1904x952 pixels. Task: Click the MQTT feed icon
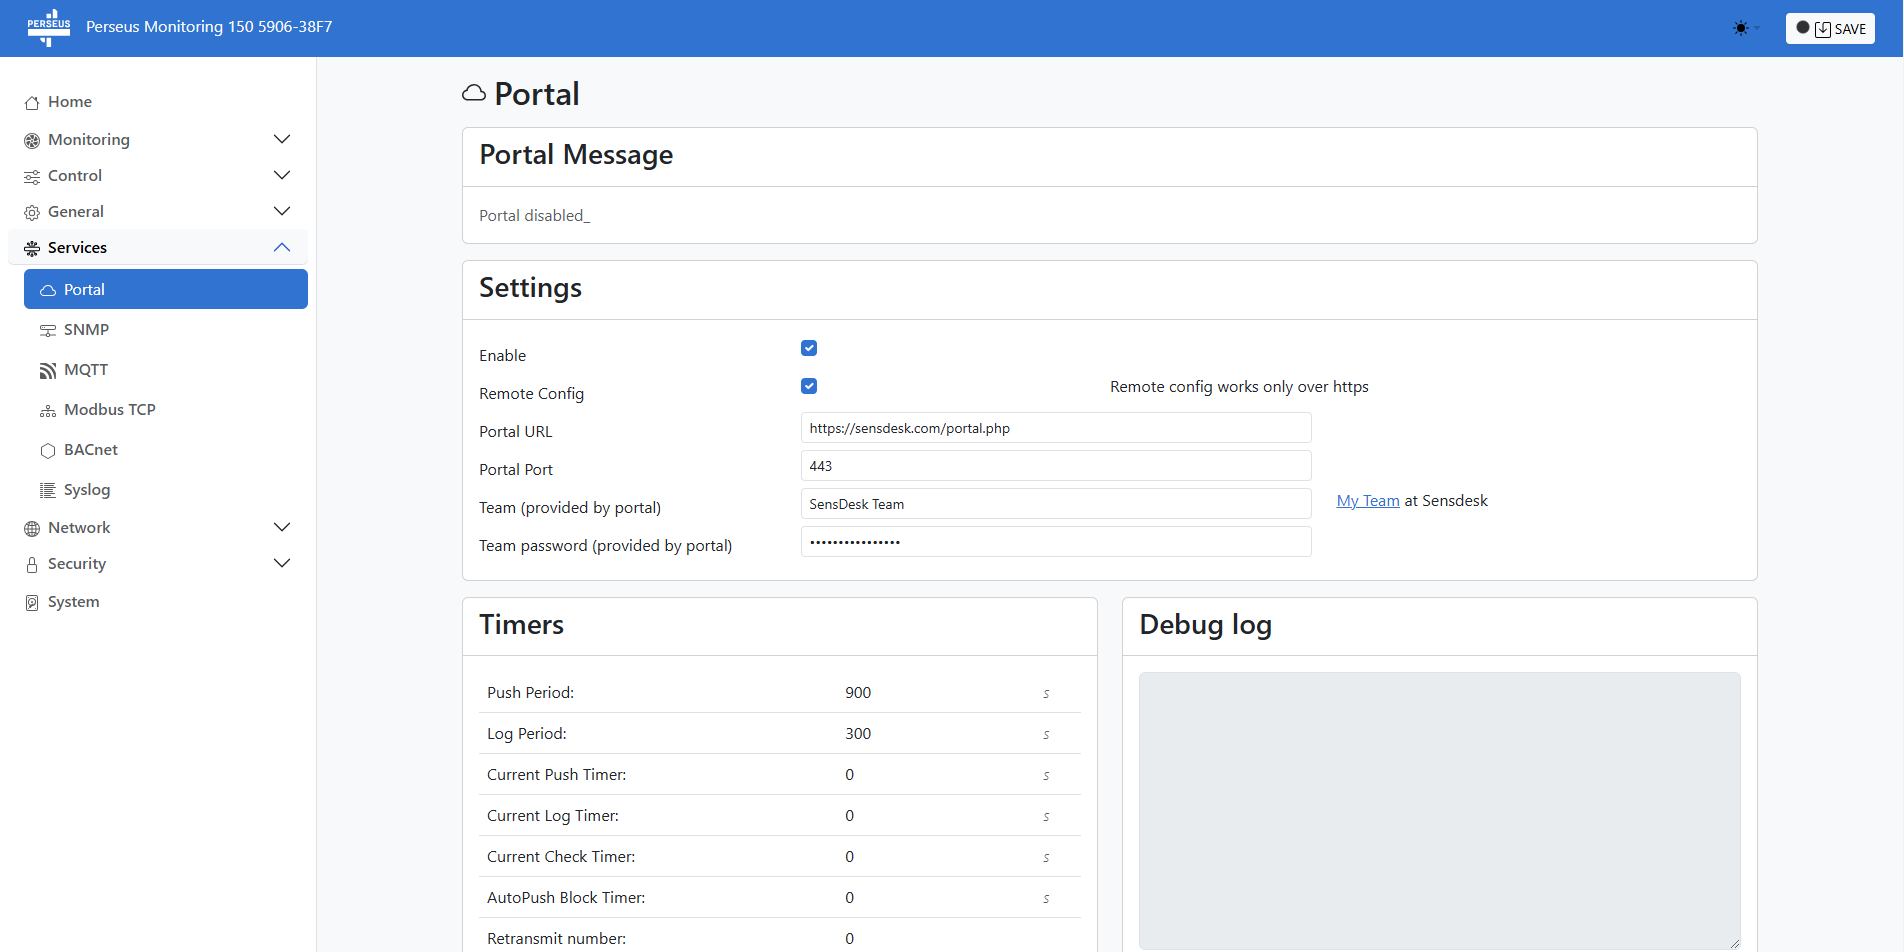(x=47, y=371)
